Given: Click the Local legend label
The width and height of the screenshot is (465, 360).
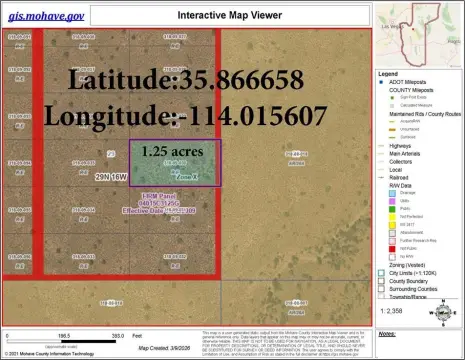Looking at the screenshot, I should pos(395,170).
